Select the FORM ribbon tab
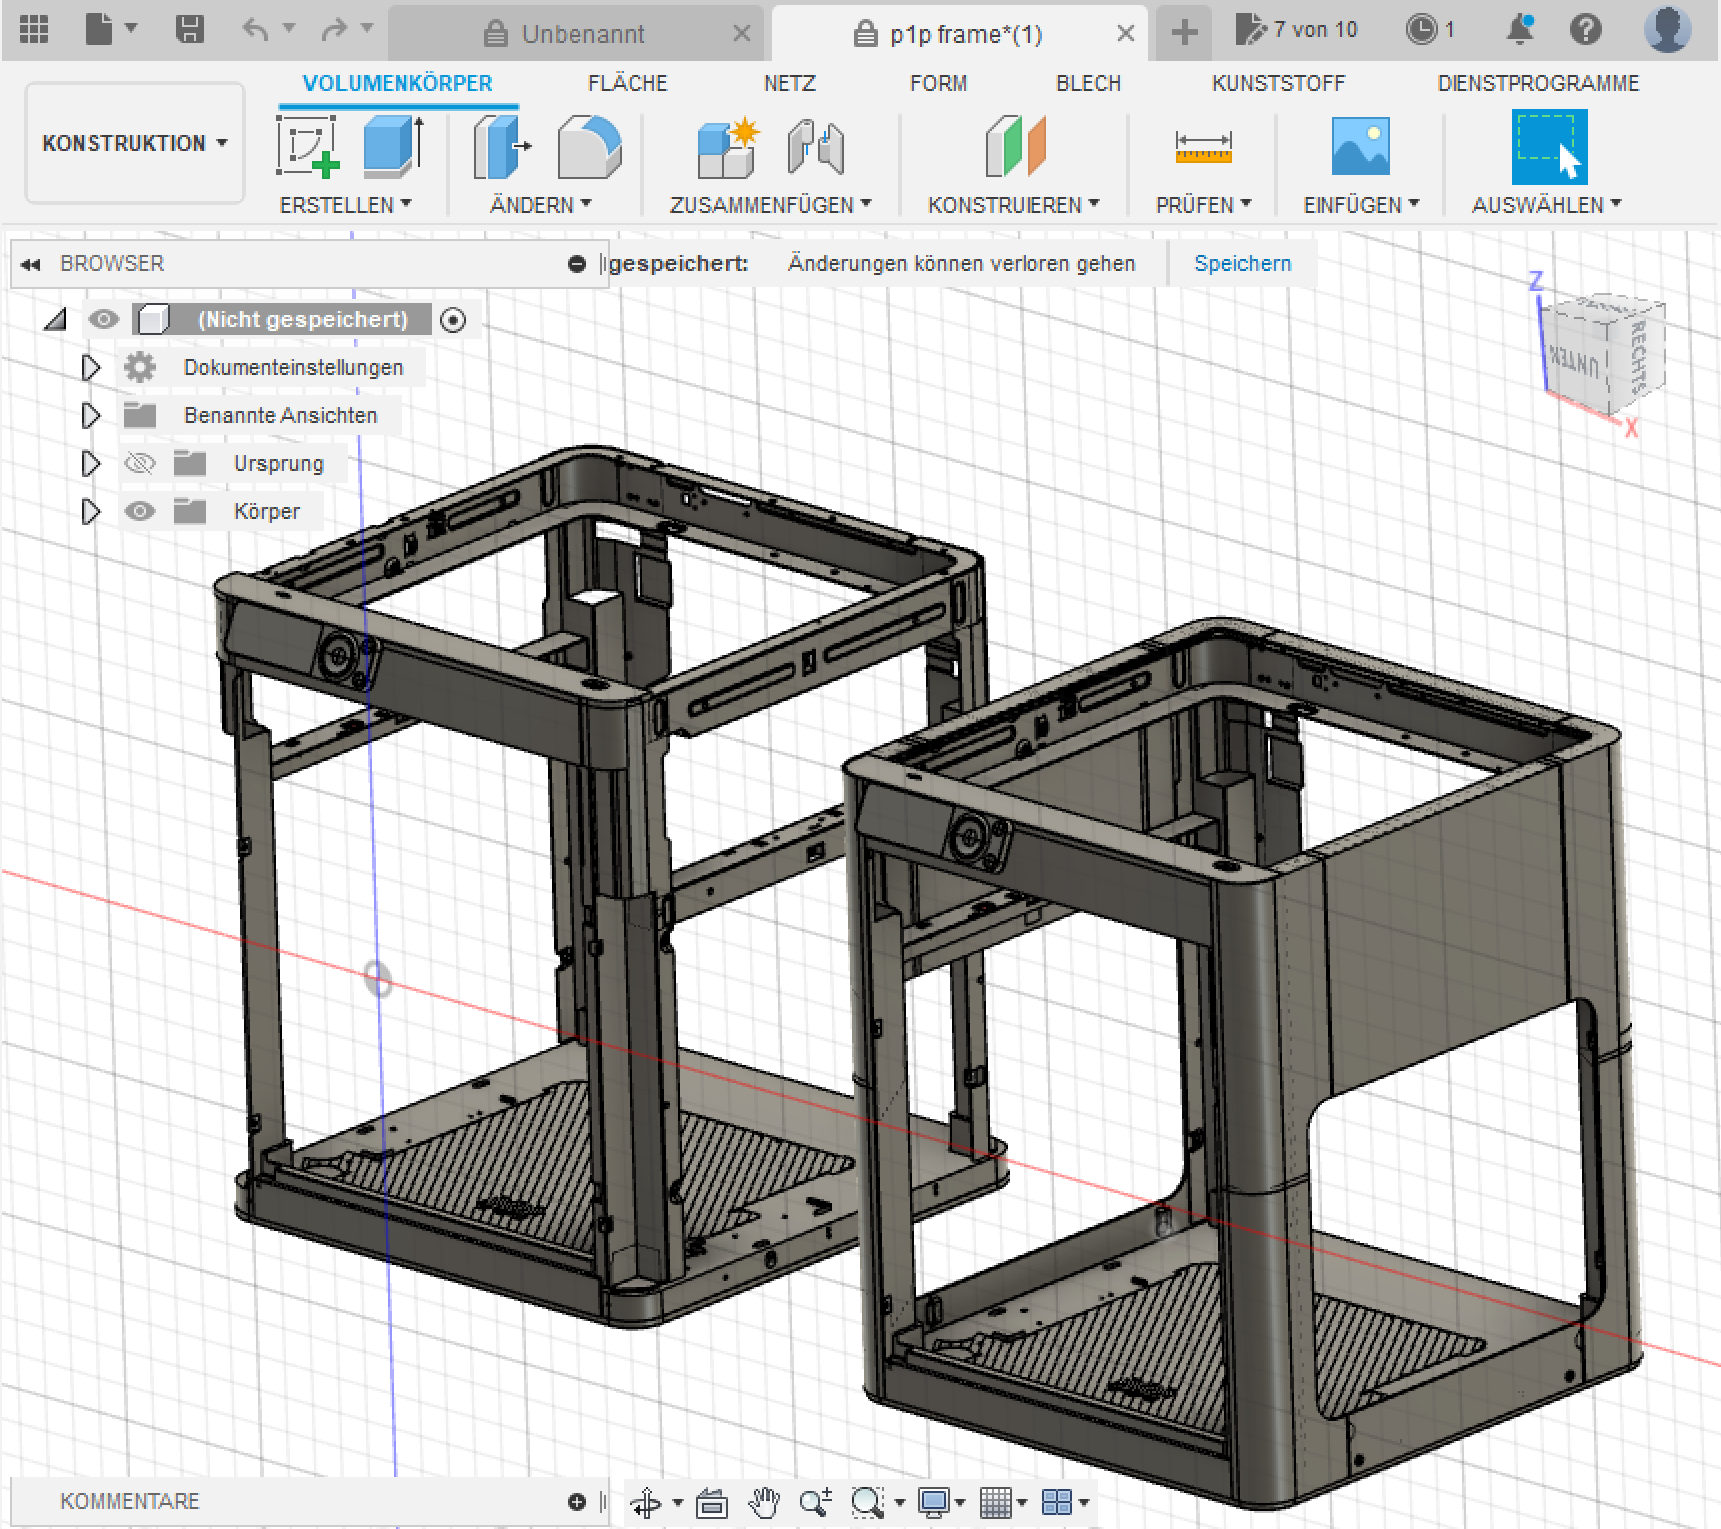Image resolution: width=1721 pixels, height=1529 pixels. pyautogui.click(x=938, y=84)
